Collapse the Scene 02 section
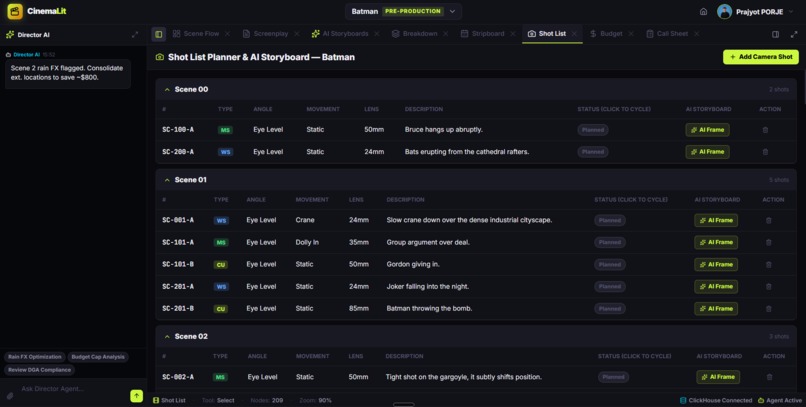Screen dimensions: 806x407 pos(167,337)
